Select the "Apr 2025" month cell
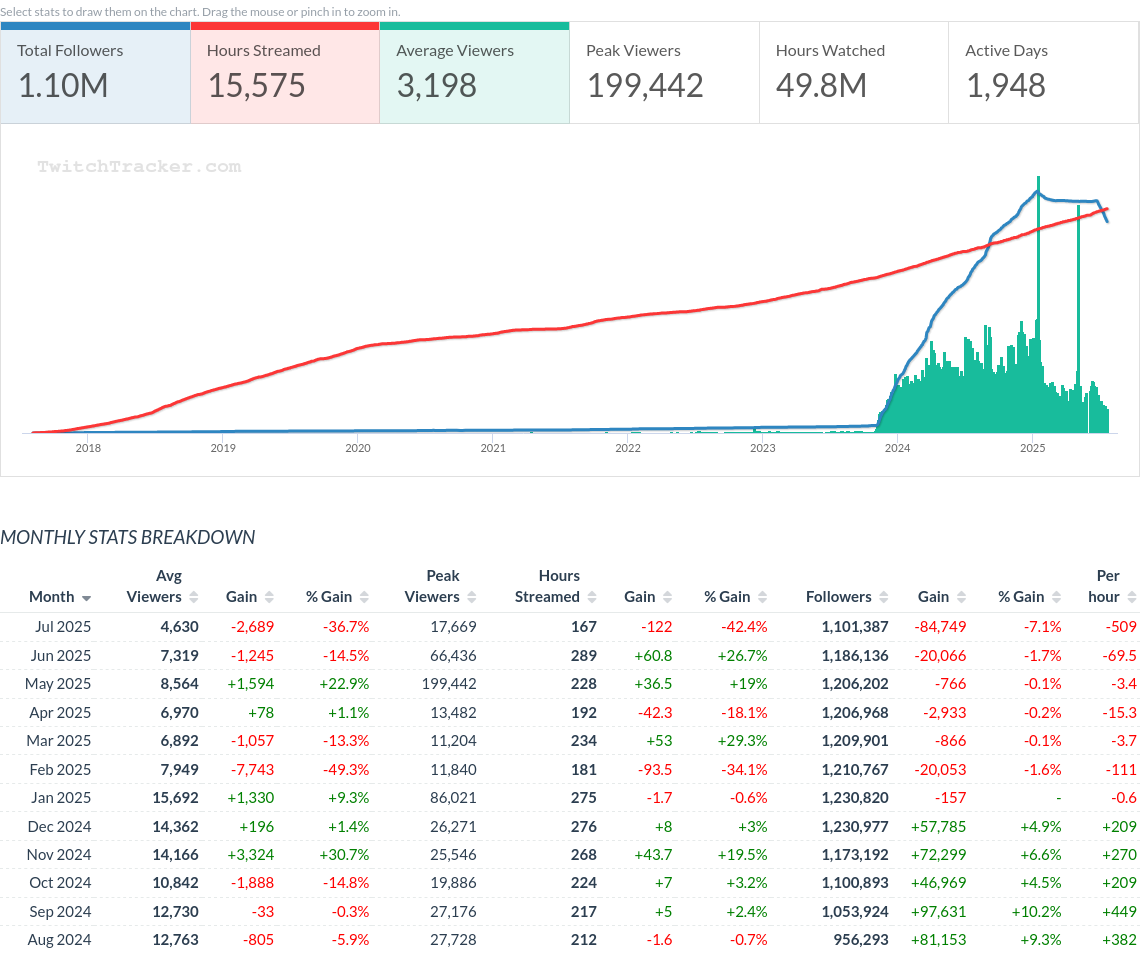 pyautogui.click(x=60, y=713)
